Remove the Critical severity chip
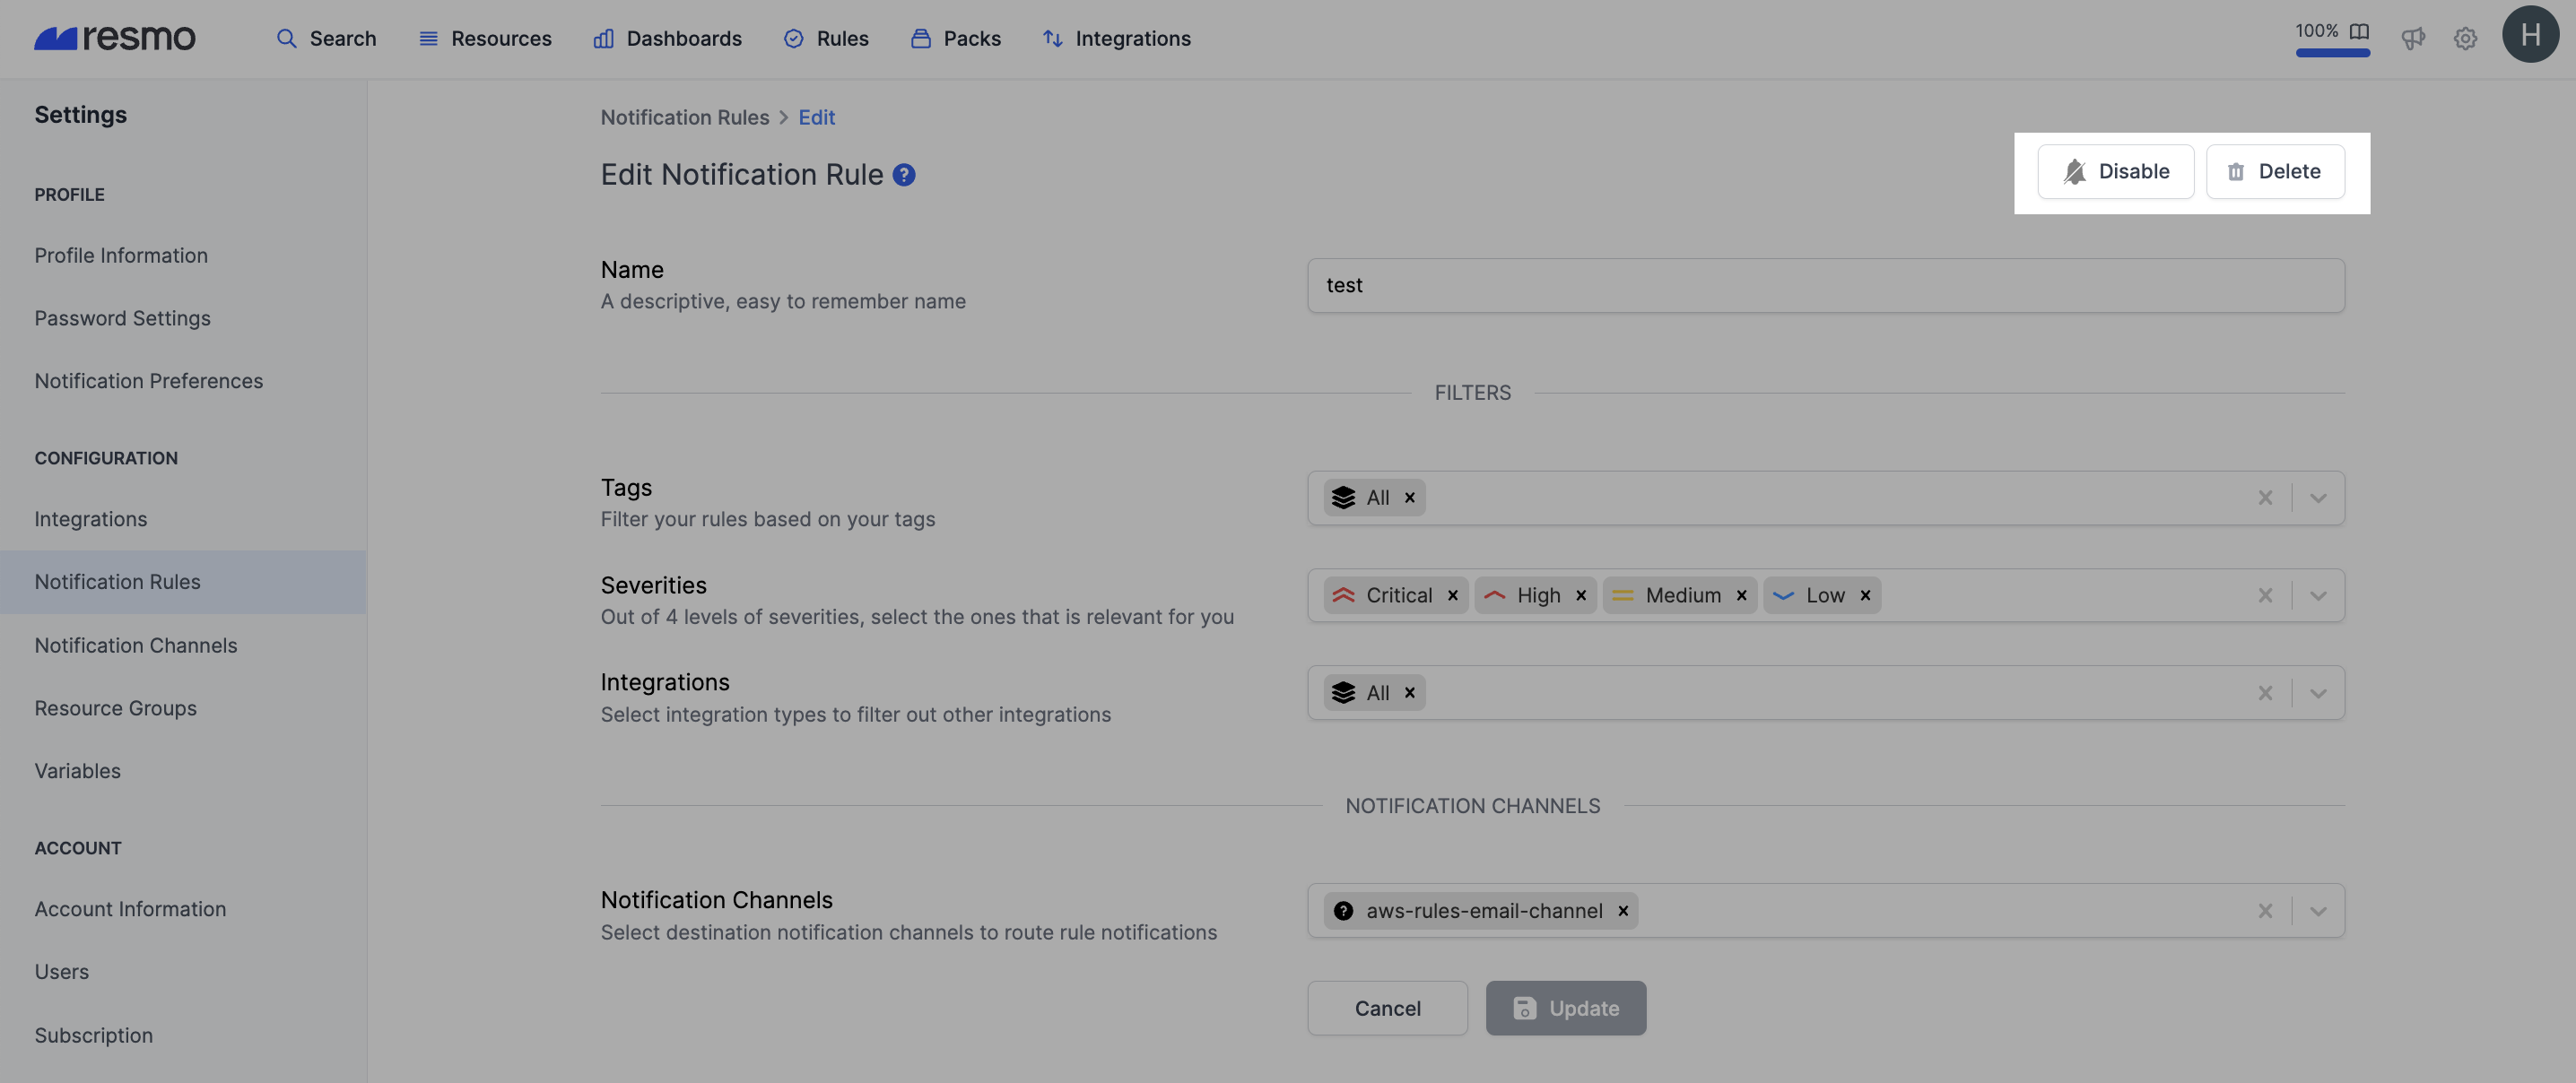Screen dimensions: 2576x1083 [x=1452, y=596]
